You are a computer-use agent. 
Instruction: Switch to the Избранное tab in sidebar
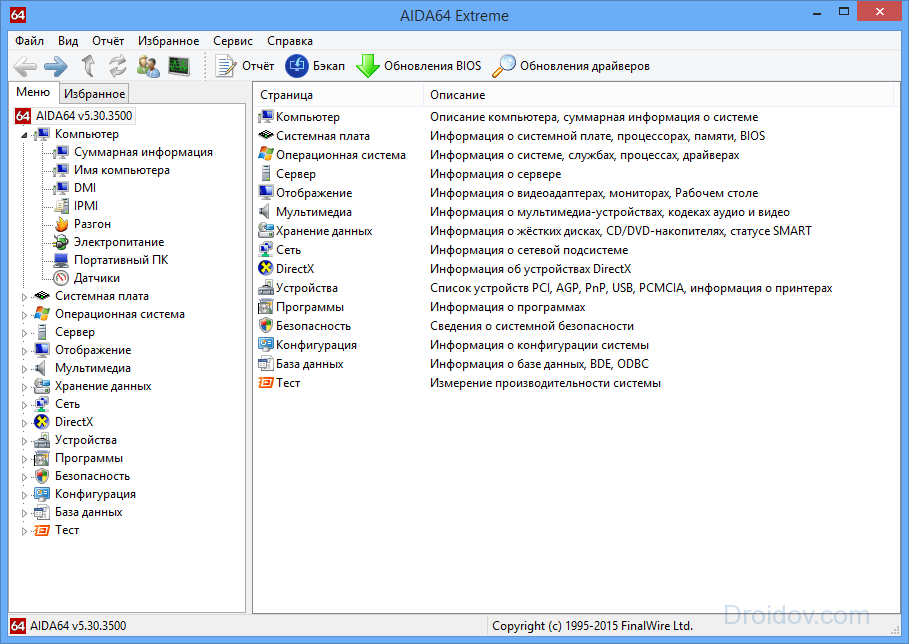pos(94,94)
